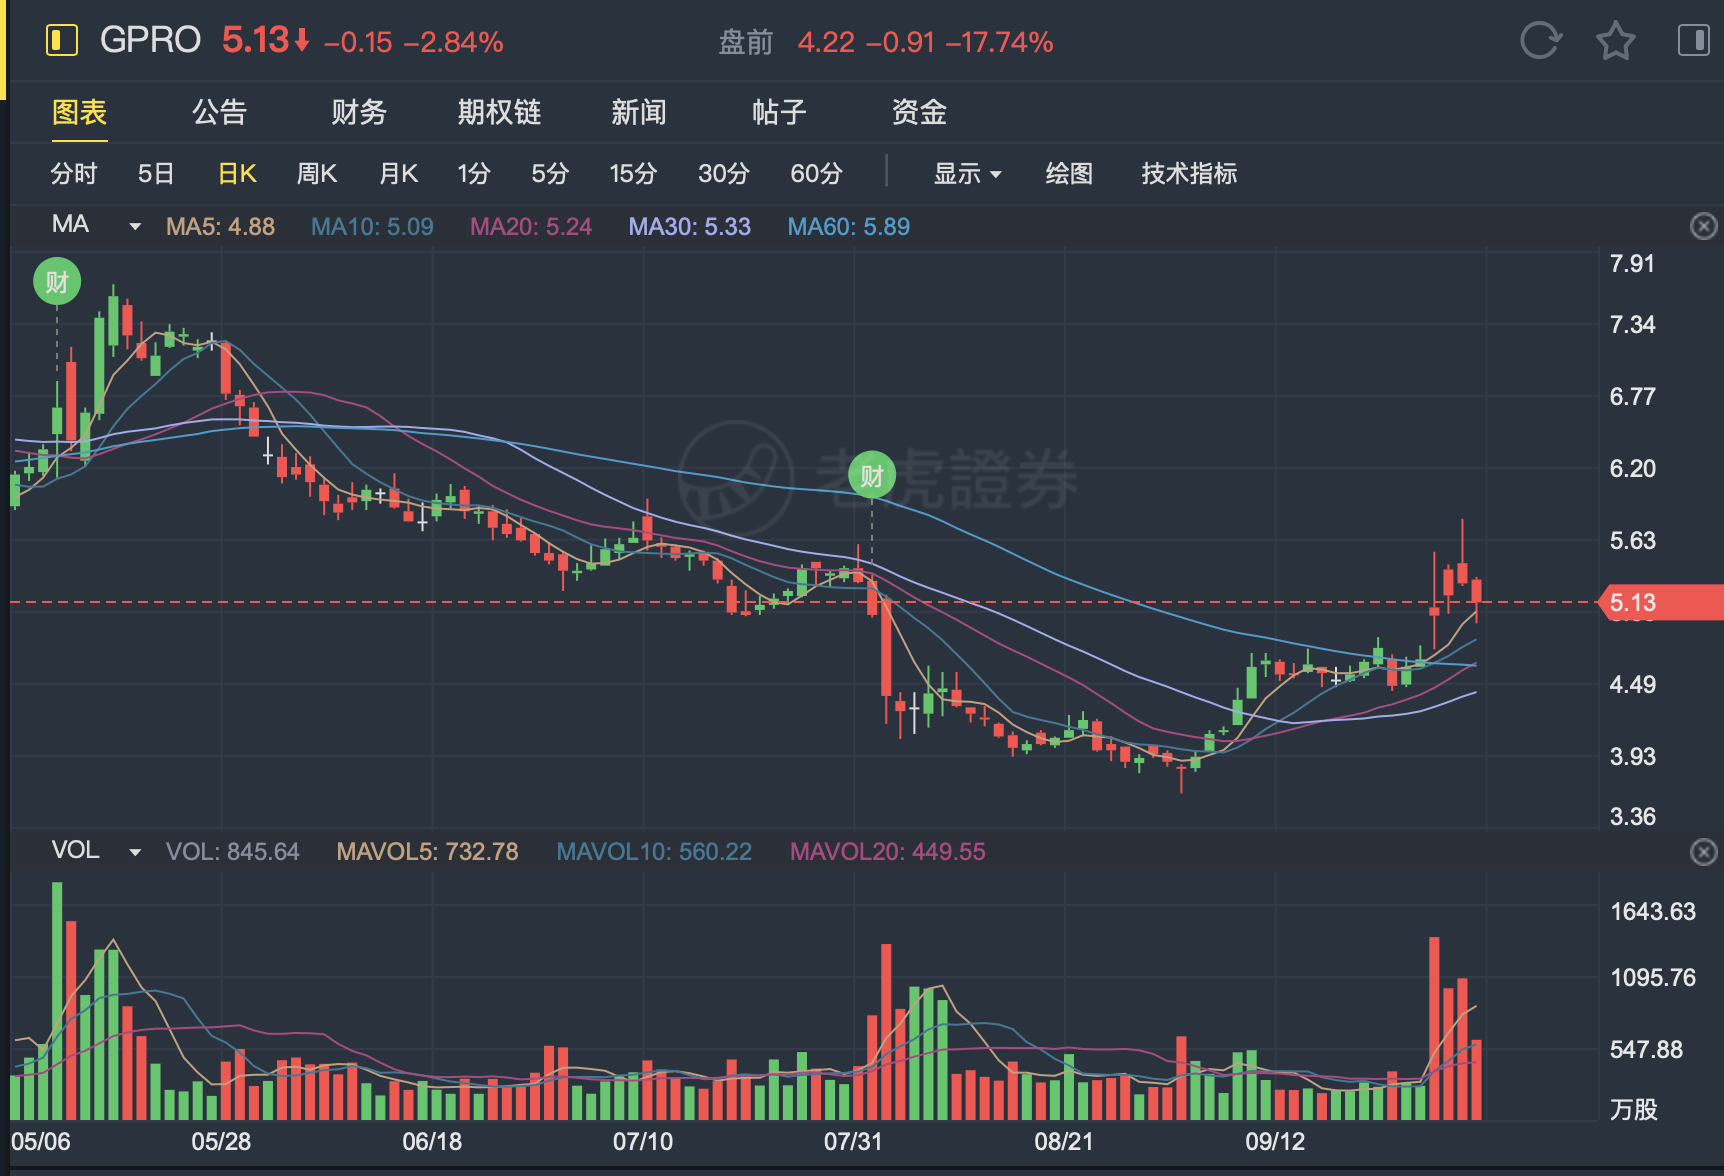Open the top-left 财 earnings marker
Screen dimensions: 1724x1176
click(57, 282)
